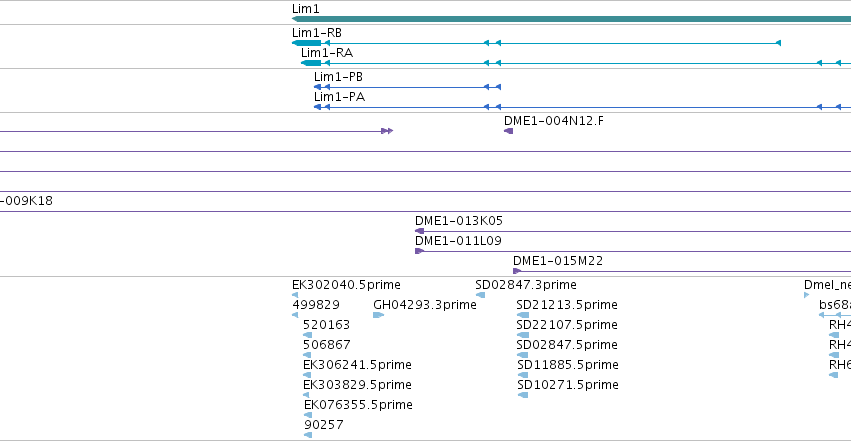Viewport: 851px width, 441px height.
Task: Open the DME1-004N12.F feature label
Action: coord(554,120)
